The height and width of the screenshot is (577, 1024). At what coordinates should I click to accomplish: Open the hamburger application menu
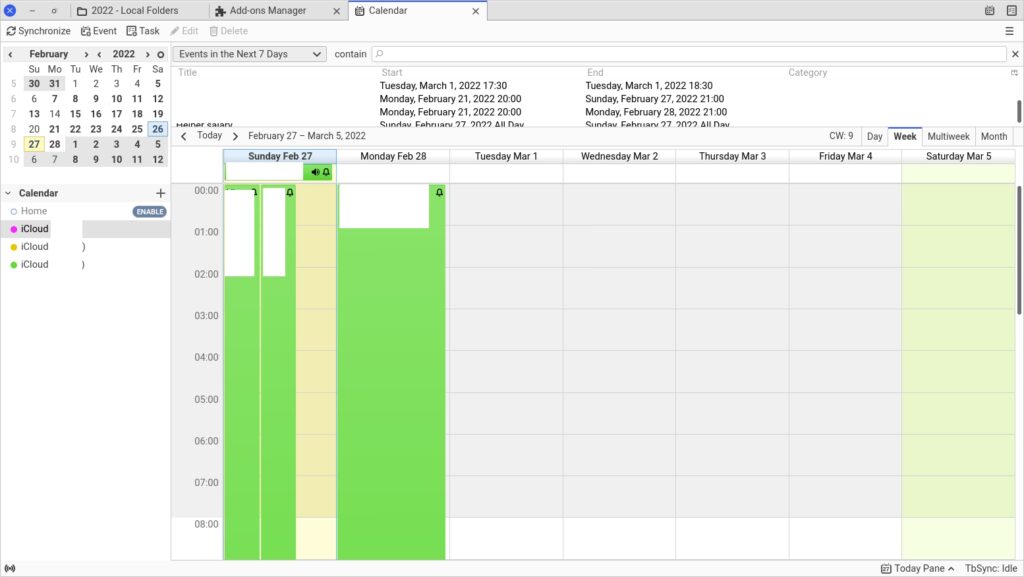(x=1009, y=31)
